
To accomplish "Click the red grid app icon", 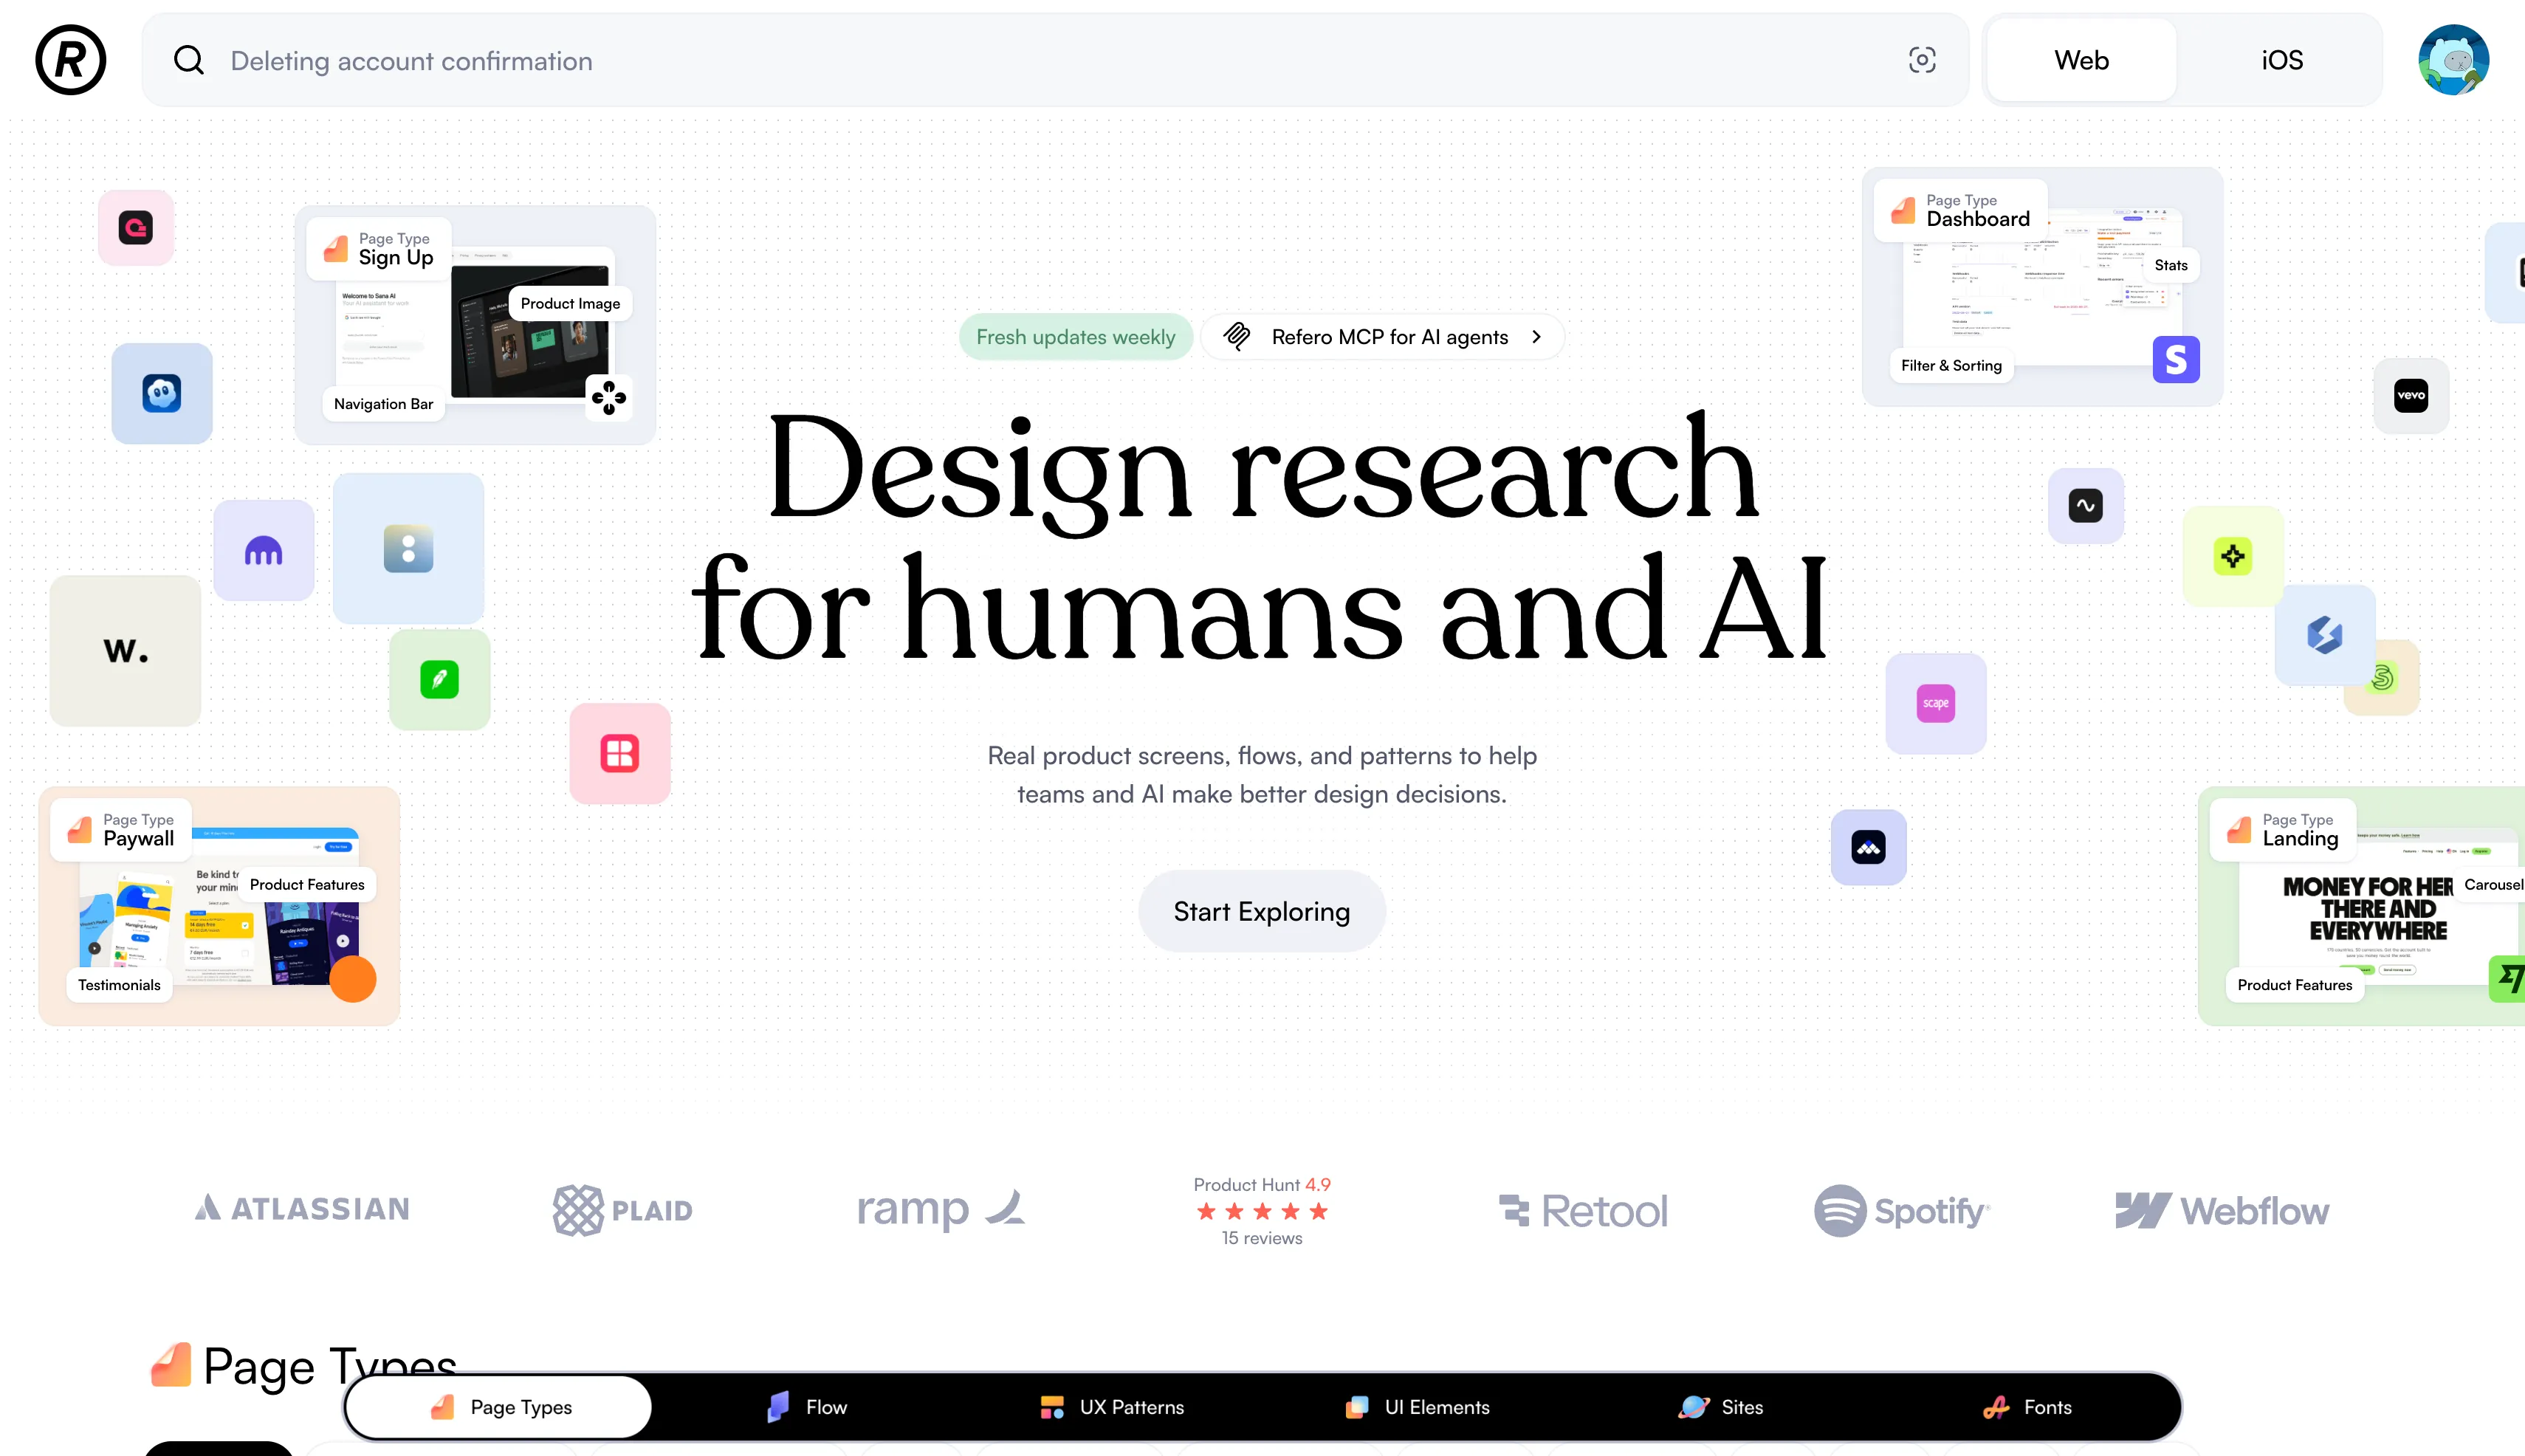I will point(619,753).
